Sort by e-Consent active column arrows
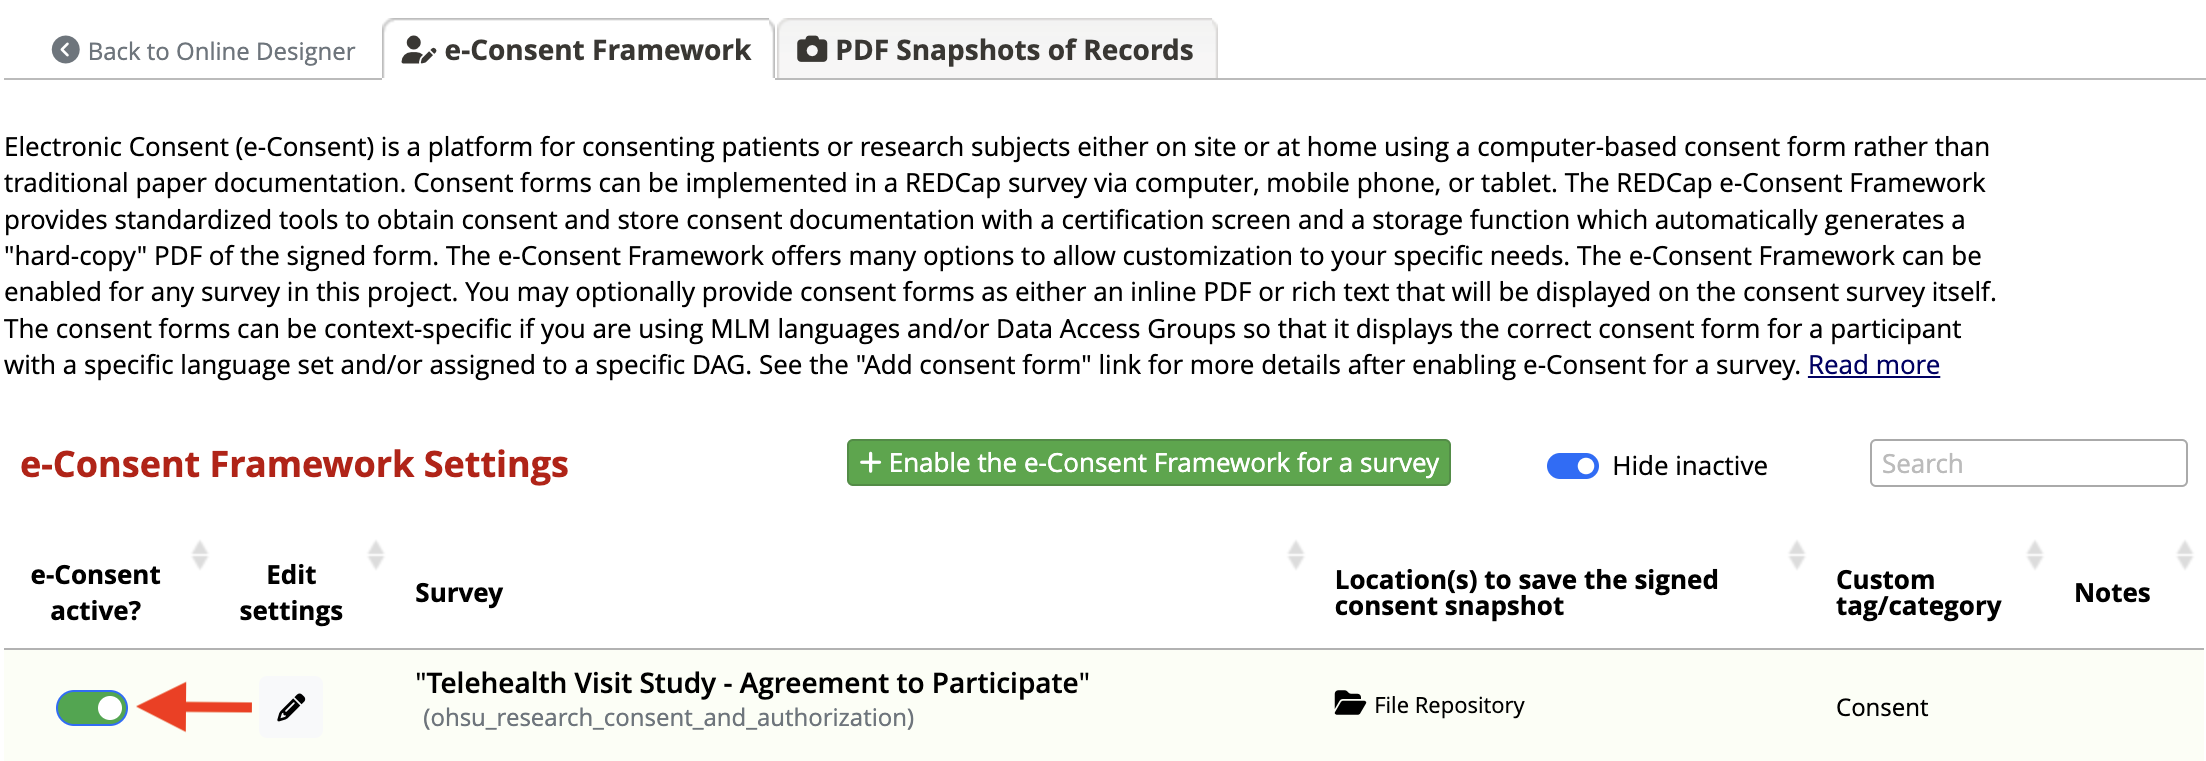The image size is (2206, 761). coord(200,555)
